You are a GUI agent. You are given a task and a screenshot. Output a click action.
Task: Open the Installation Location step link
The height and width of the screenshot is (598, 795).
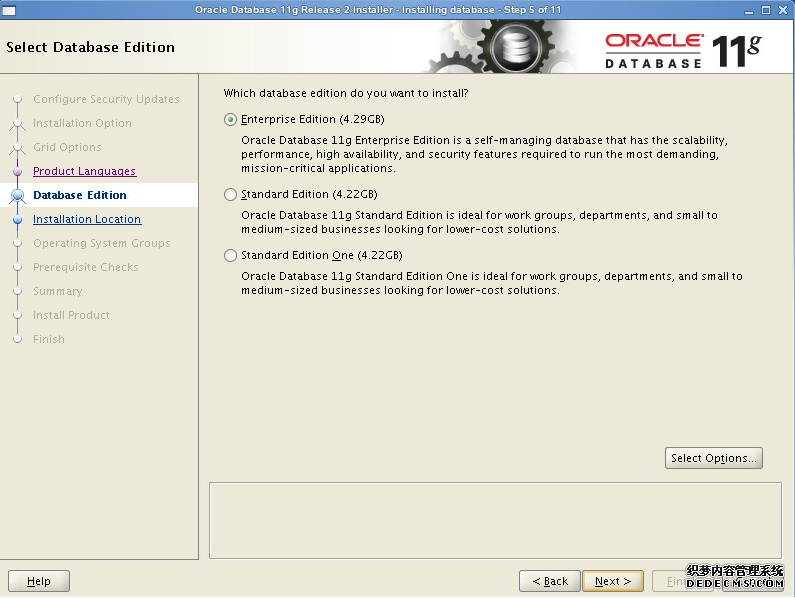point(87,219)
